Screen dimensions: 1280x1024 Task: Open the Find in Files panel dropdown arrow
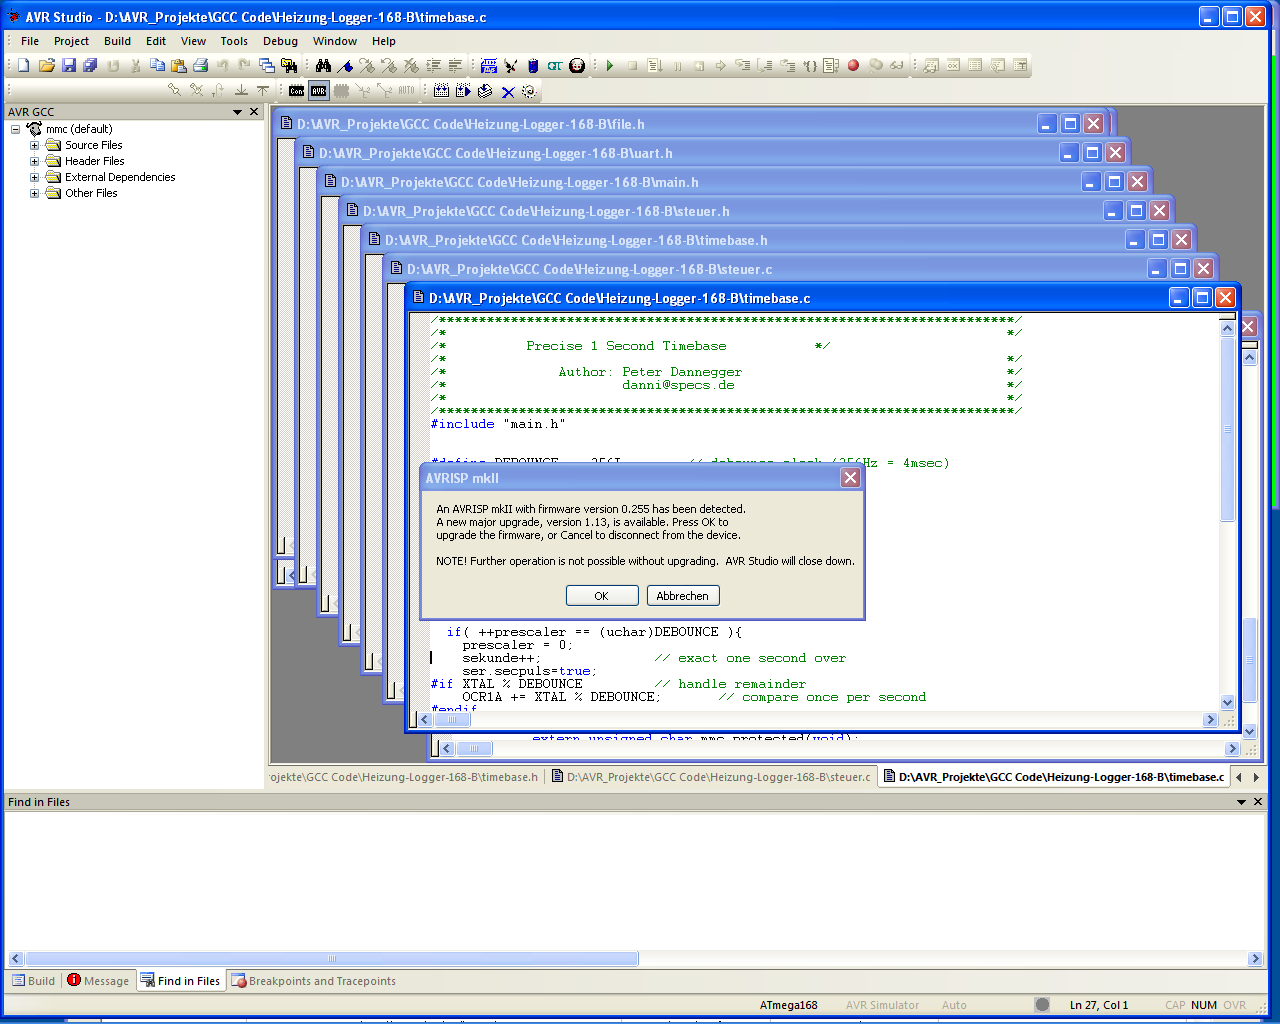click(x=1241, y=802)
